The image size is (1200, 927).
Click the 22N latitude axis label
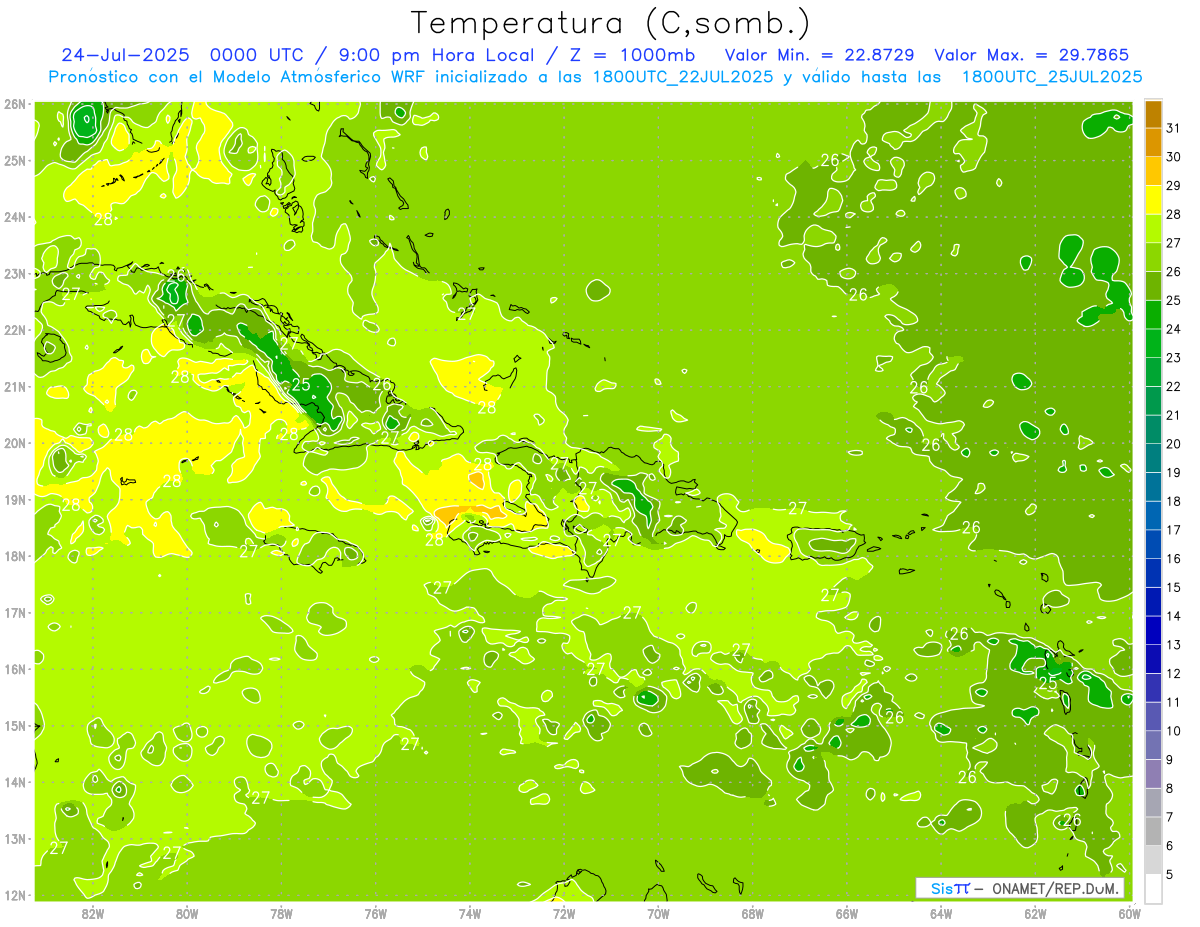tap(15, 330)
